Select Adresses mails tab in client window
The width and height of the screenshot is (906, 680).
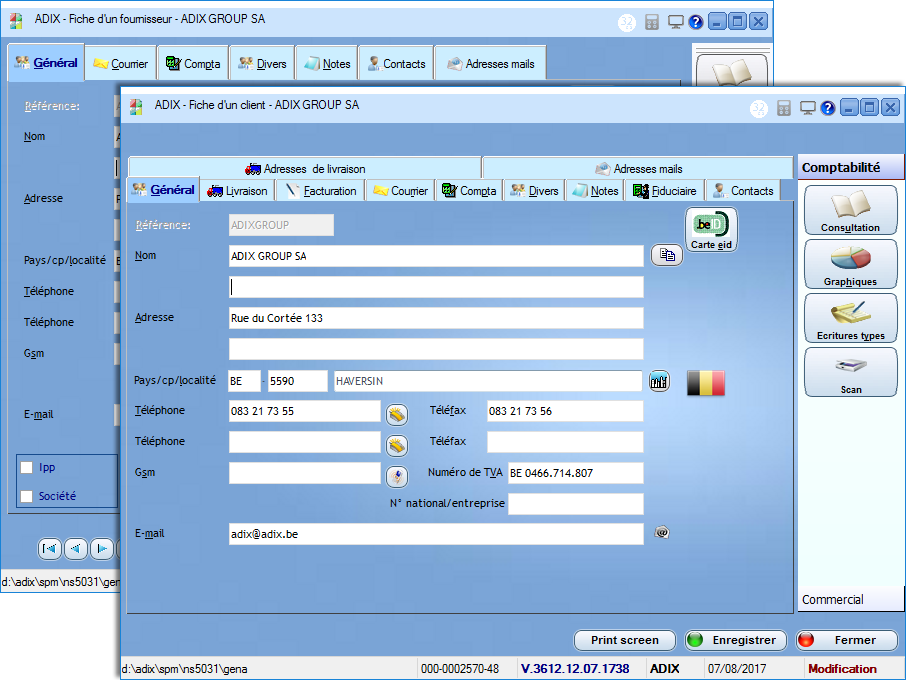coord(638,169)
